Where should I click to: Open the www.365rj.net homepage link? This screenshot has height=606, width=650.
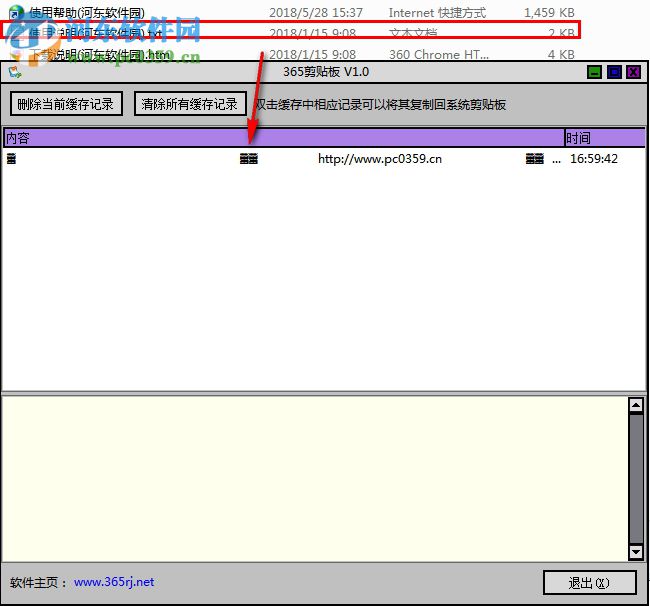click(x=114, y=582)
